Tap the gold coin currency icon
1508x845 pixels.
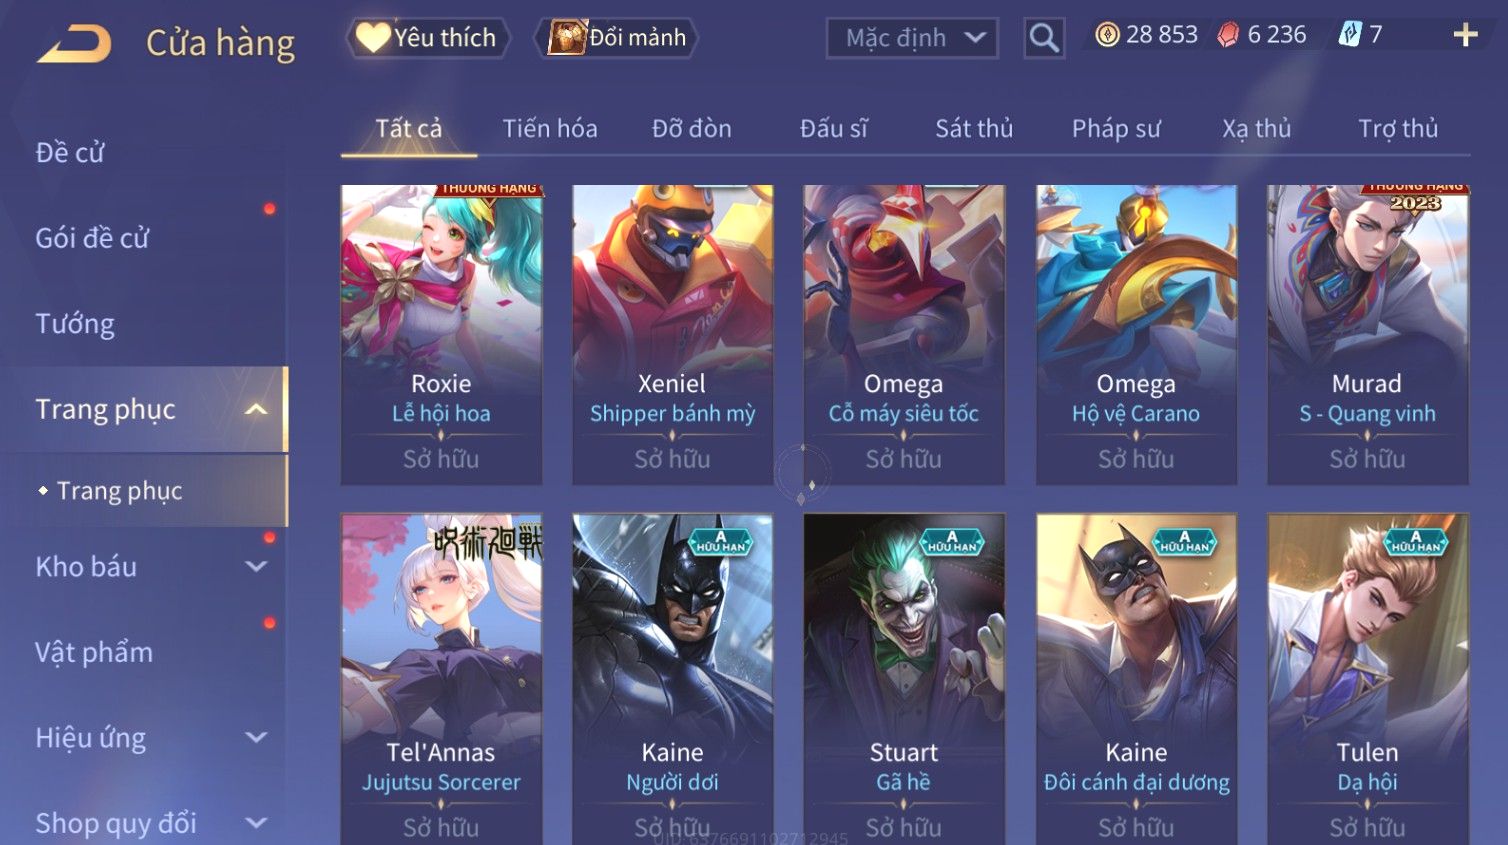point(1107,35)
